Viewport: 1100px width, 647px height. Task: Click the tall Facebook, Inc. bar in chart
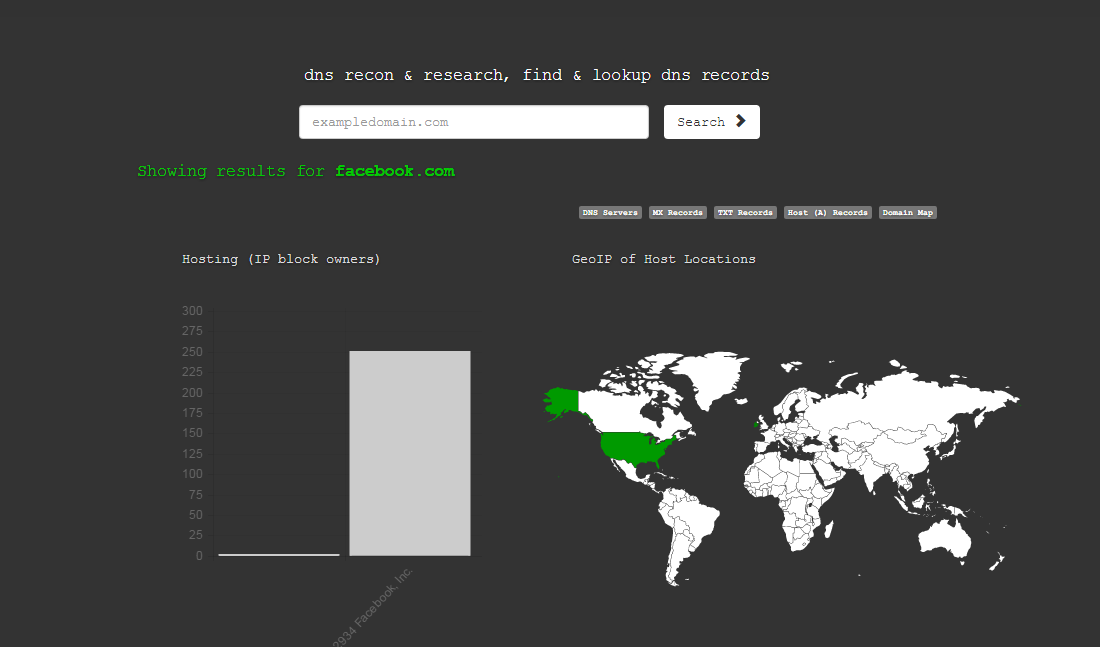(410, 453)
